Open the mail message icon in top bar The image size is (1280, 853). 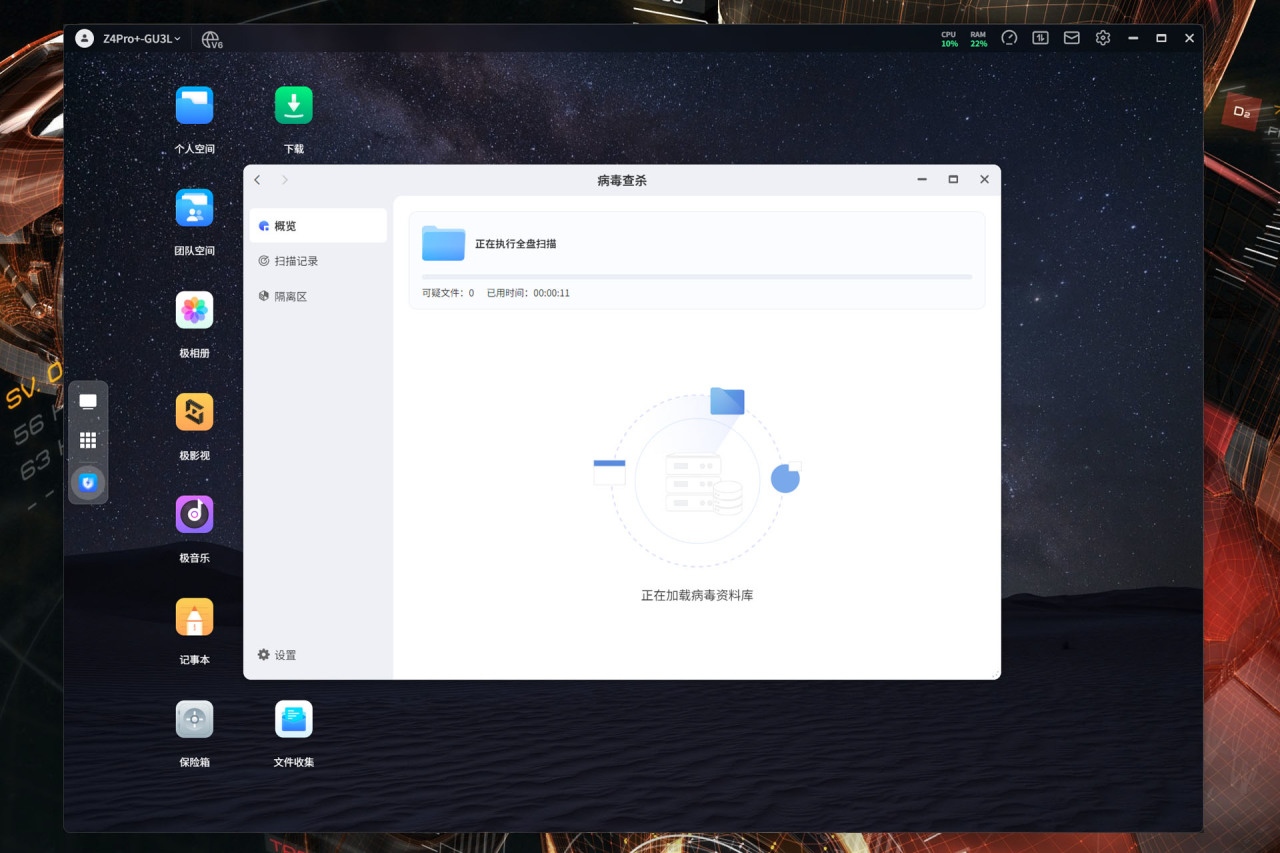(x=1071, y=38)
